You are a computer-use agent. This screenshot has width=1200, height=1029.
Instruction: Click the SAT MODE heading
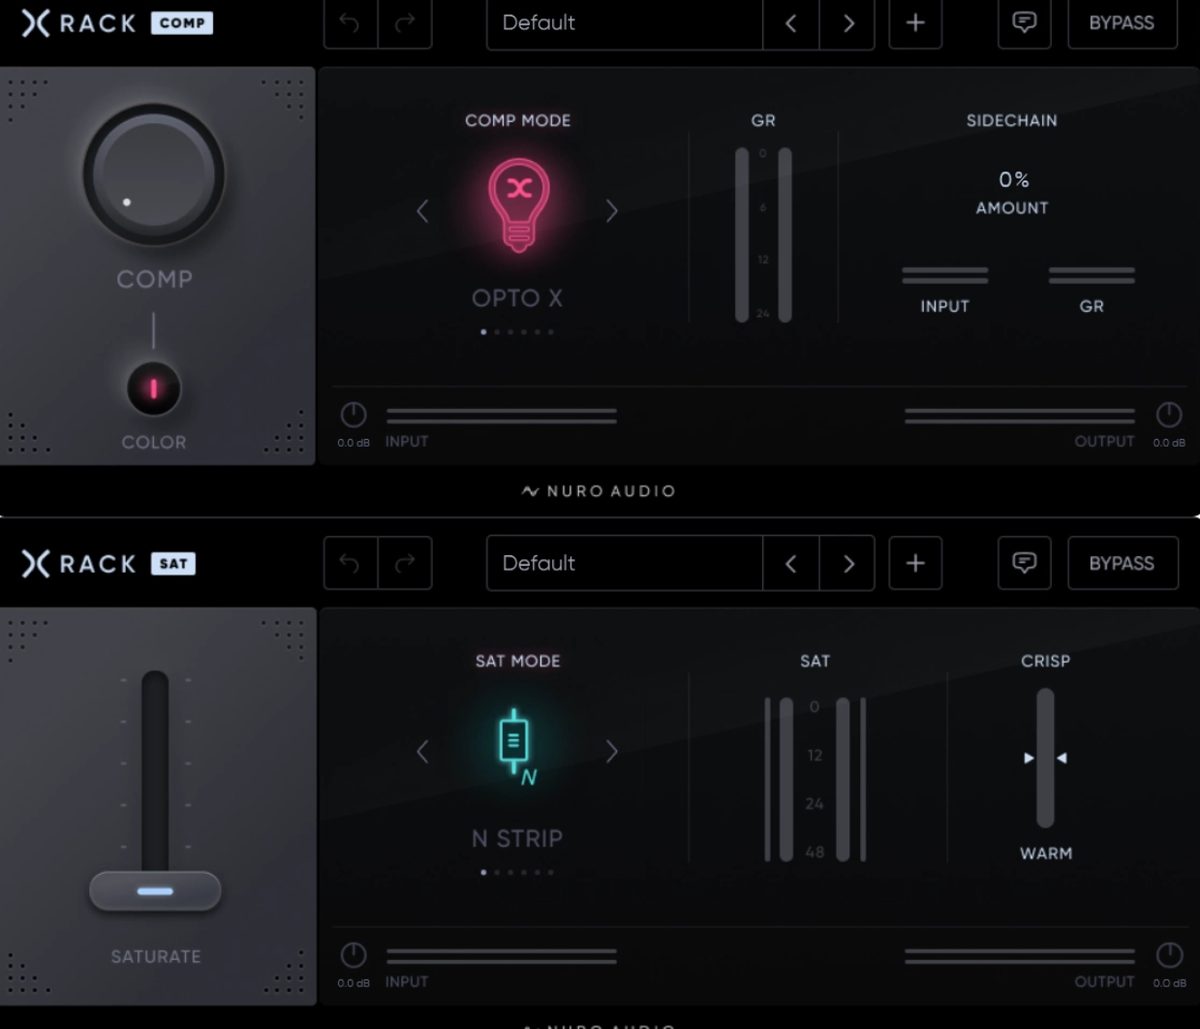[x=518, y=661]
